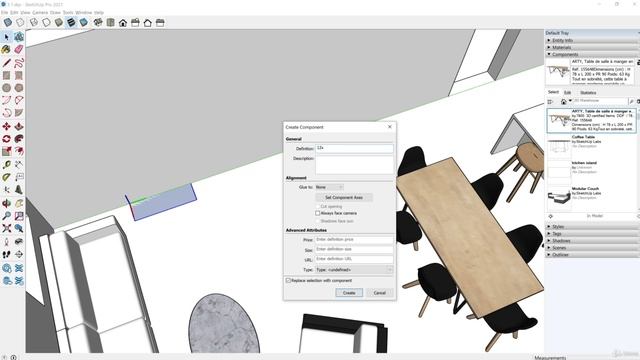This screenshot has width=640, height=360.
Task: Switch to the Statistics tab in Components
Action: pyautogui.click(x=588, y=93)
